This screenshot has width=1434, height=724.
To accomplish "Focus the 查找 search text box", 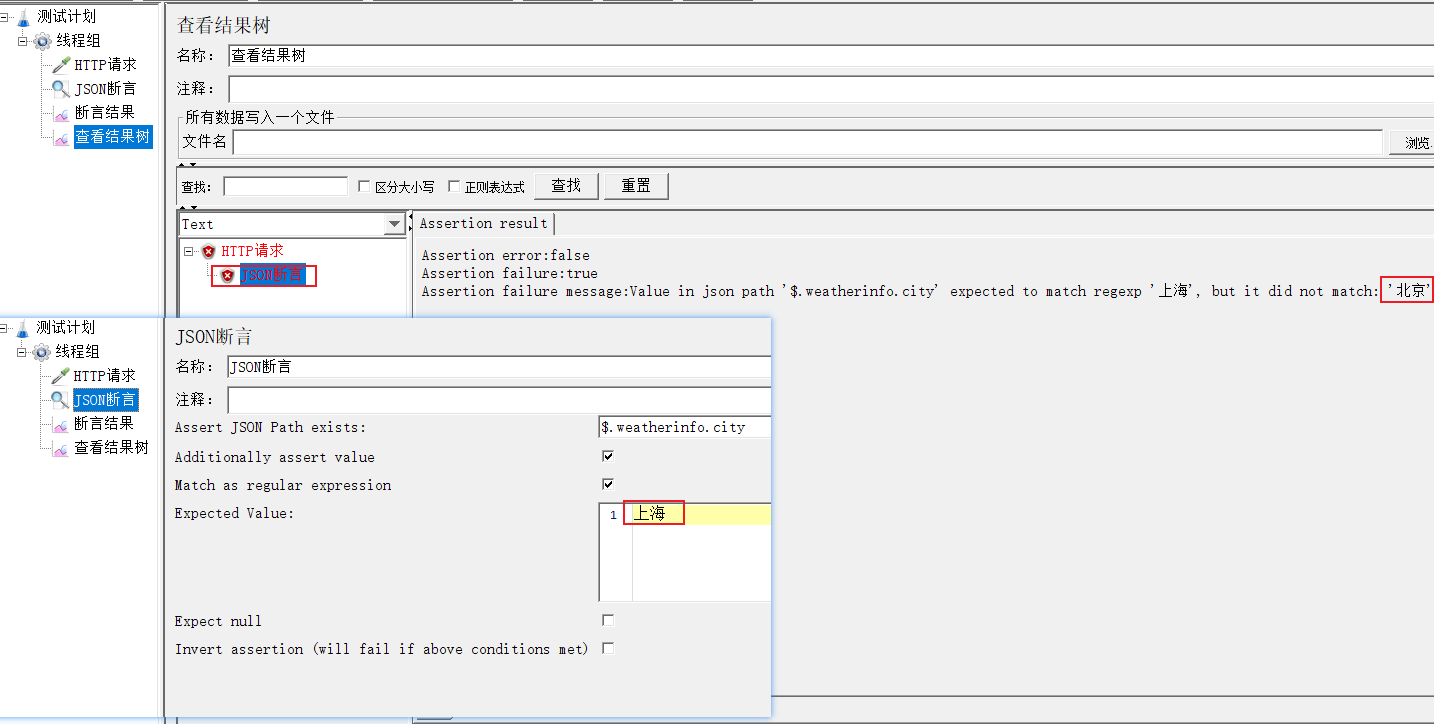I will point(285,186).
